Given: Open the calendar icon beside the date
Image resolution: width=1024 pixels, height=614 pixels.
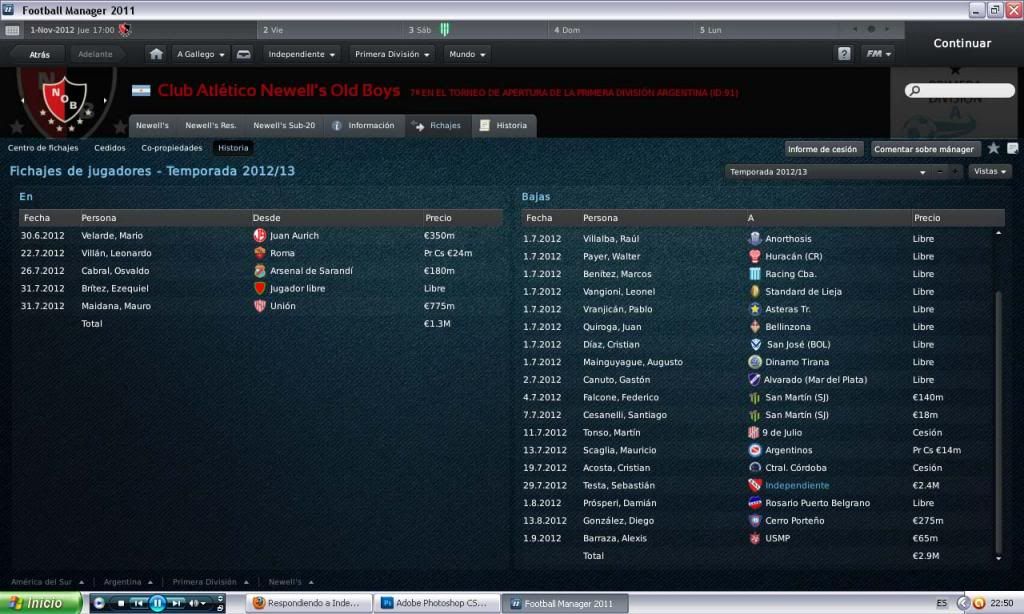Looking at the screenshot, I should click(x=12, y=30).
